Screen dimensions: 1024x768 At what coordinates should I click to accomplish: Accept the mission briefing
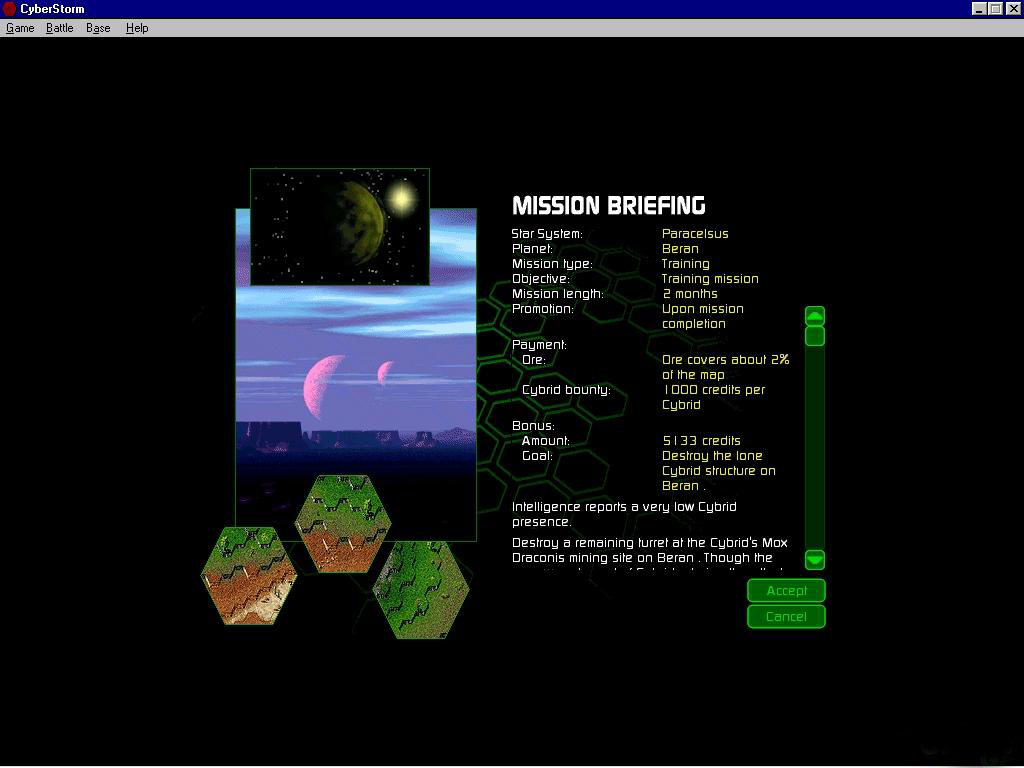point(786,591)
